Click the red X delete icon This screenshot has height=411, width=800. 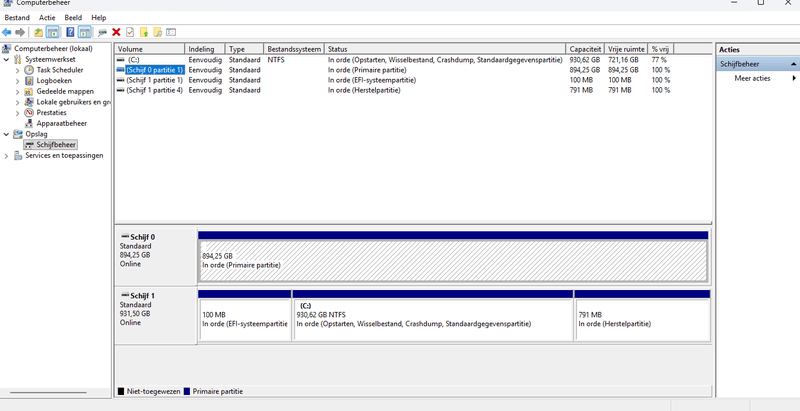coord(116,32)
